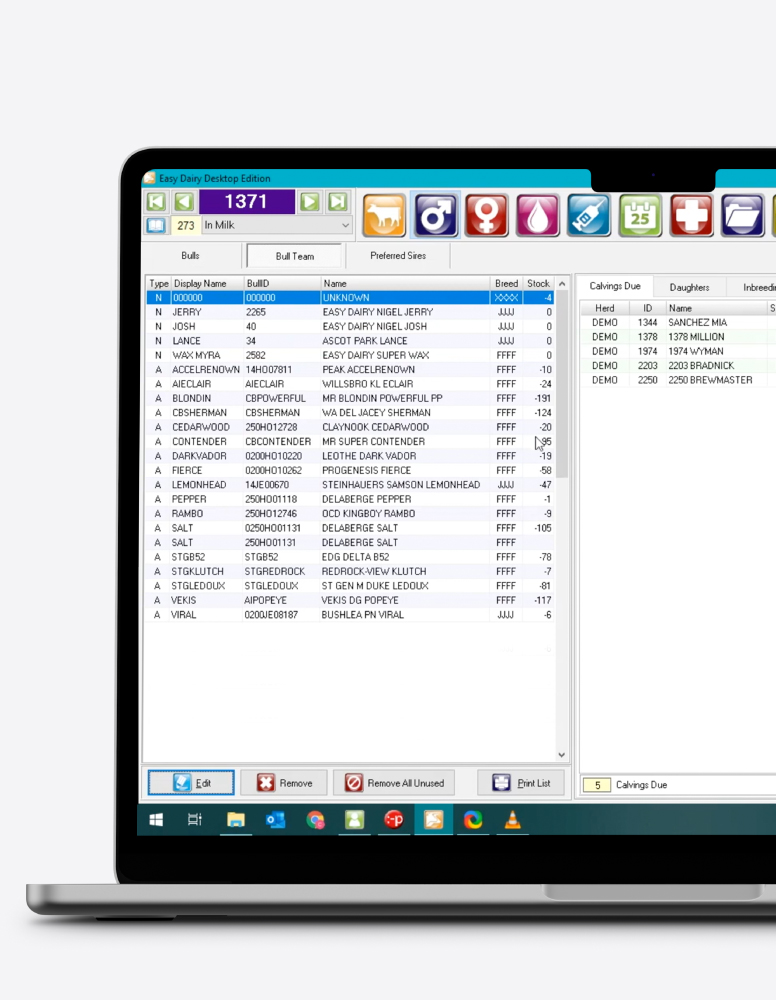This screenshot has height=1000, width=776.
Task: Open the calendar 25 icon
Action: (x=640, y=216)
